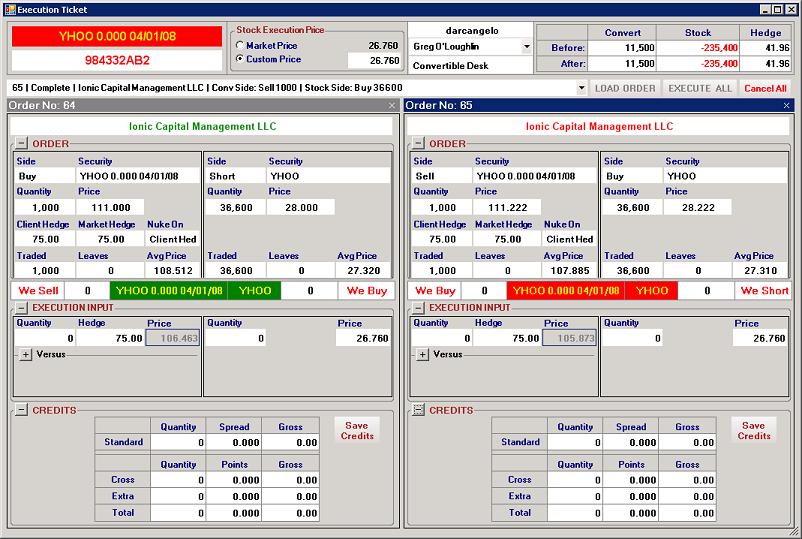Click Avg Price 108.512 in Order 64
The width and height of the screenshot is (802, 539).
point(172,270)
